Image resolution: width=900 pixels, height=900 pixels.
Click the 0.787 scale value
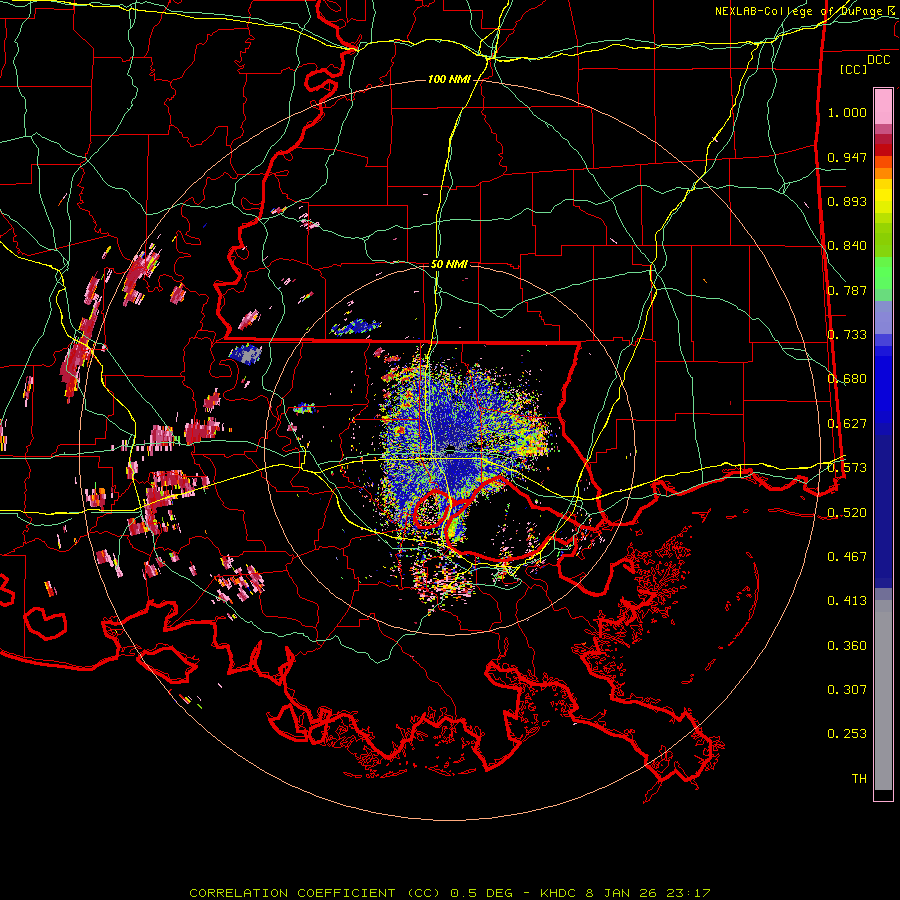847,290
